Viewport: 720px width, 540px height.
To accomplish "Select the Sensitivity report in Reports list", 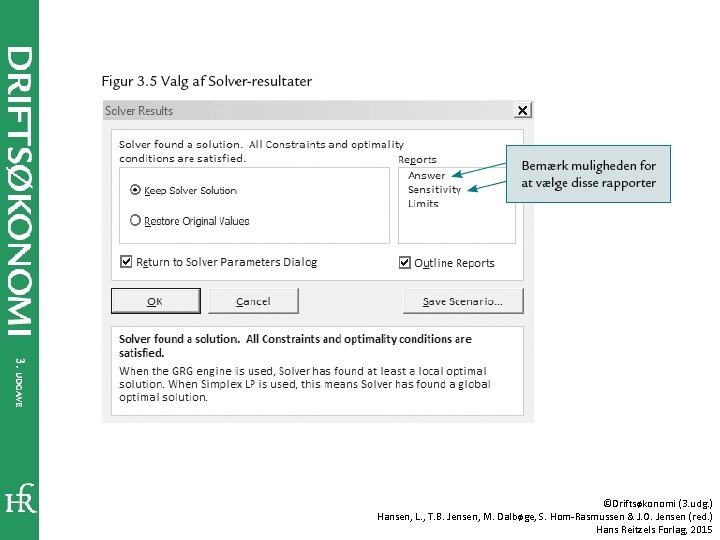I will coord(434,189).
